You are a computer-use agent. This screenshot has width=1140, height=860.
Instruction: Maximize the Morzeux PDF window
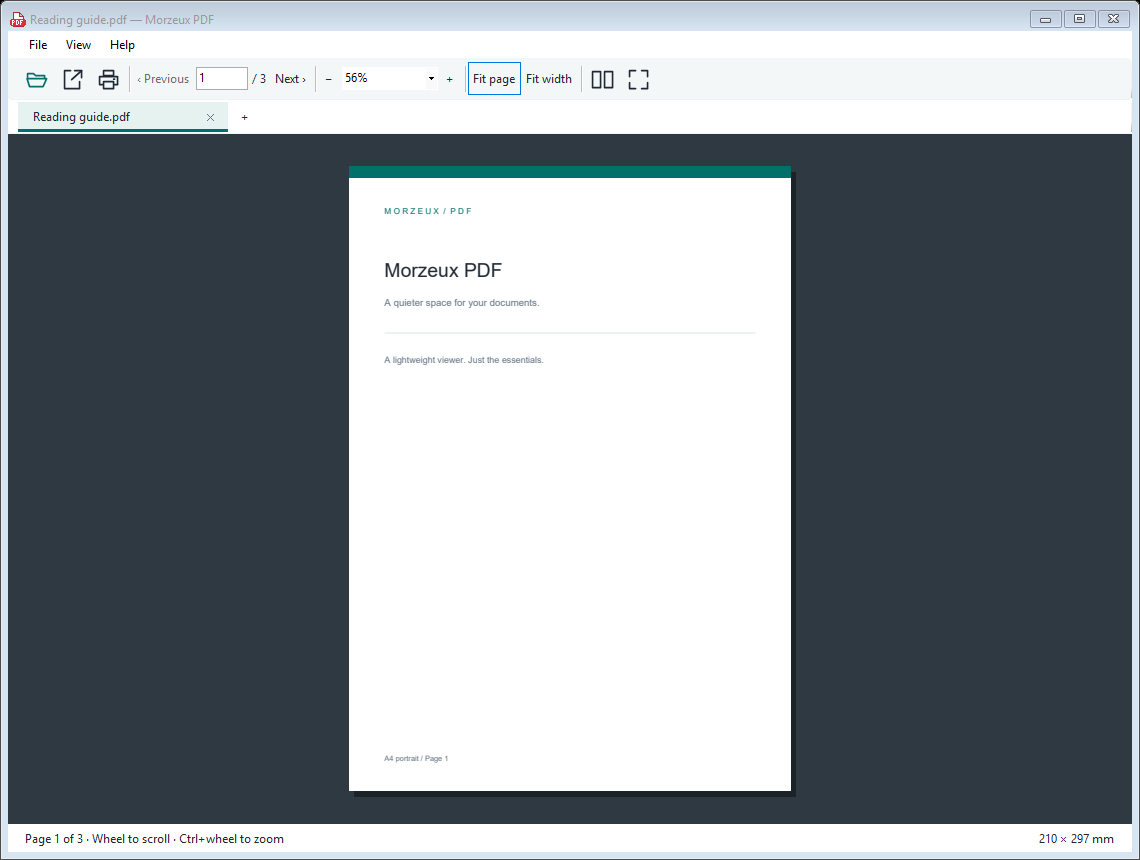(1079, 19)
